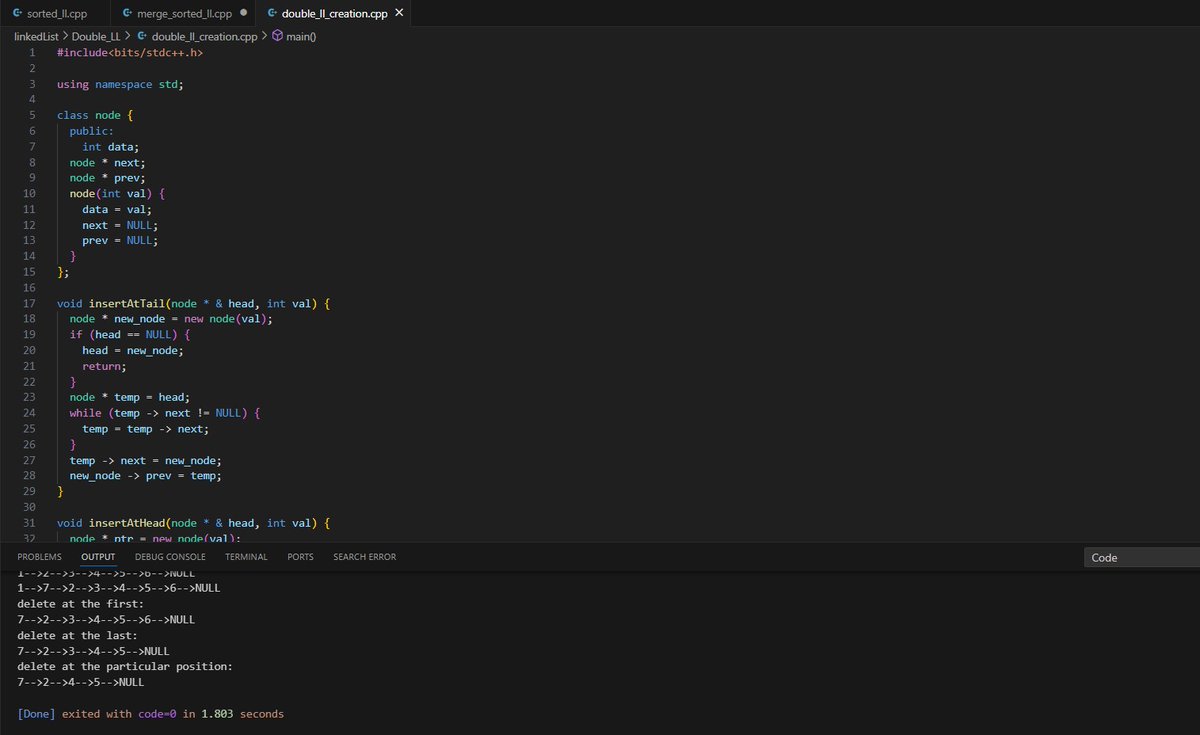
Task: Click the 'node * next;' declaration
Action: click(107, 162)
